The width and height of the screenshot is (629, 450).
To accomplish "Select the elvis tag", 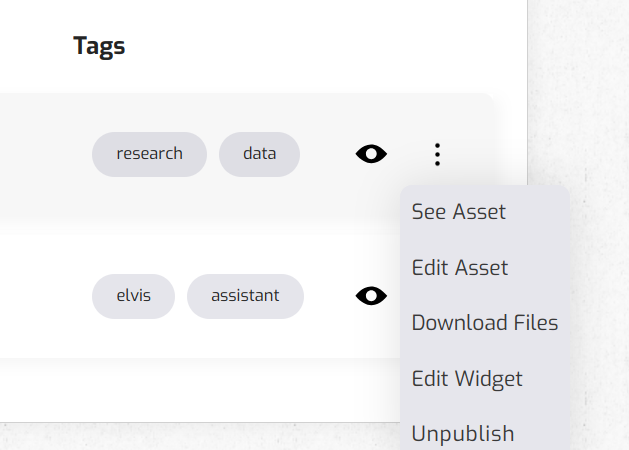I will pos(133,296).
